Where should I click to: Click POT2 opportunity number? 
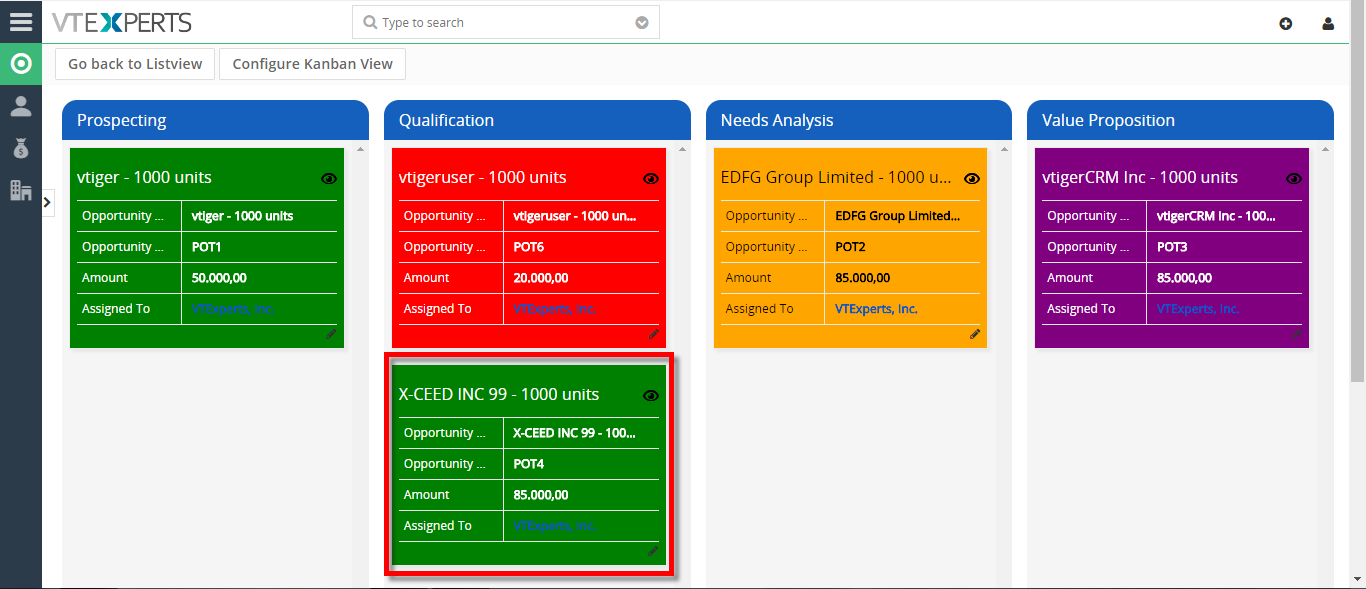(850, 247)
